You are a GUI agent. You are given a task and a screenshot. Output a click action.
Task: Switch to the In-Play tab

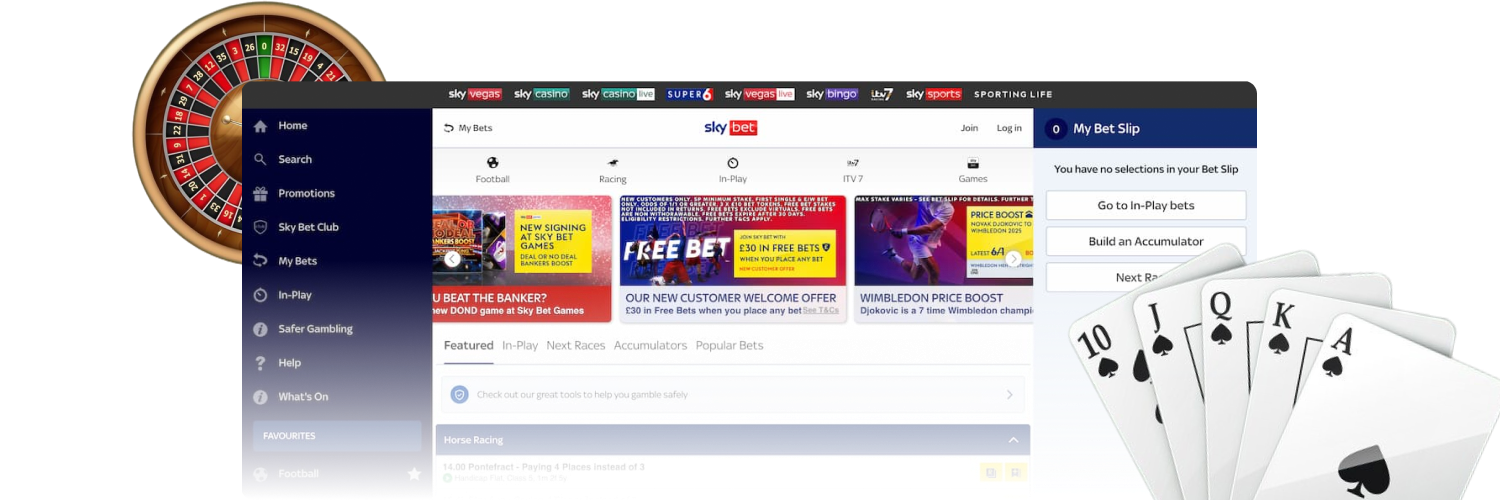coord(520,346)
